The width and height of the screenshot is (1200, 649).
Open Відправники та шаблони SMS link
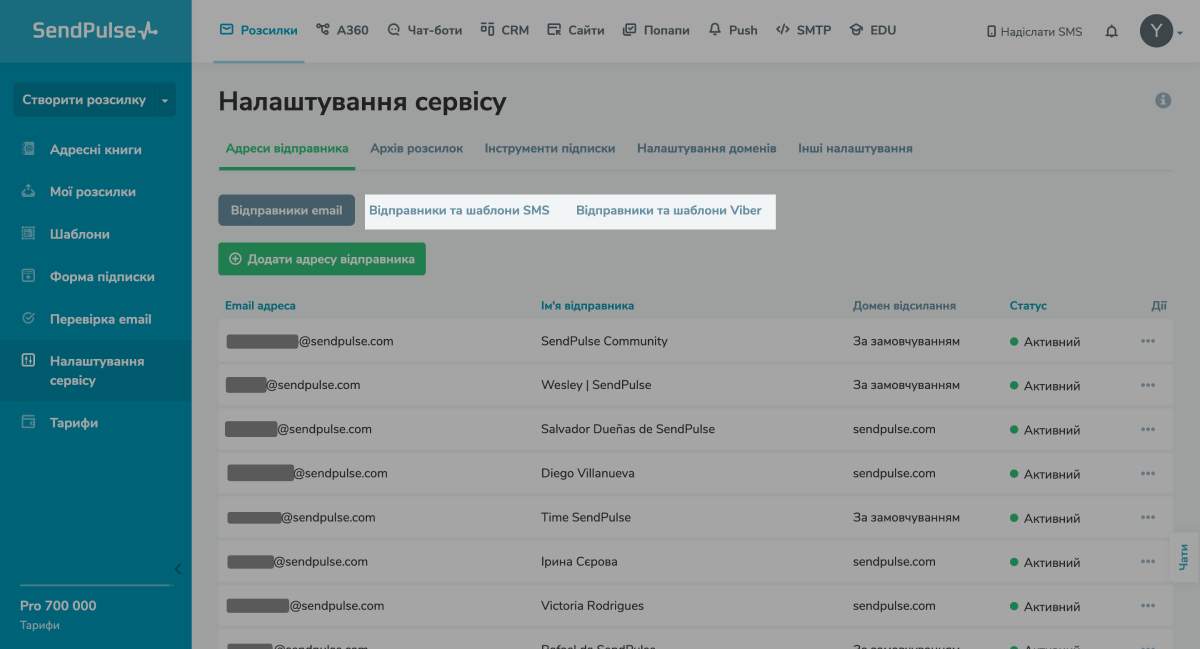pyautogui.click(x=459, y=211)
